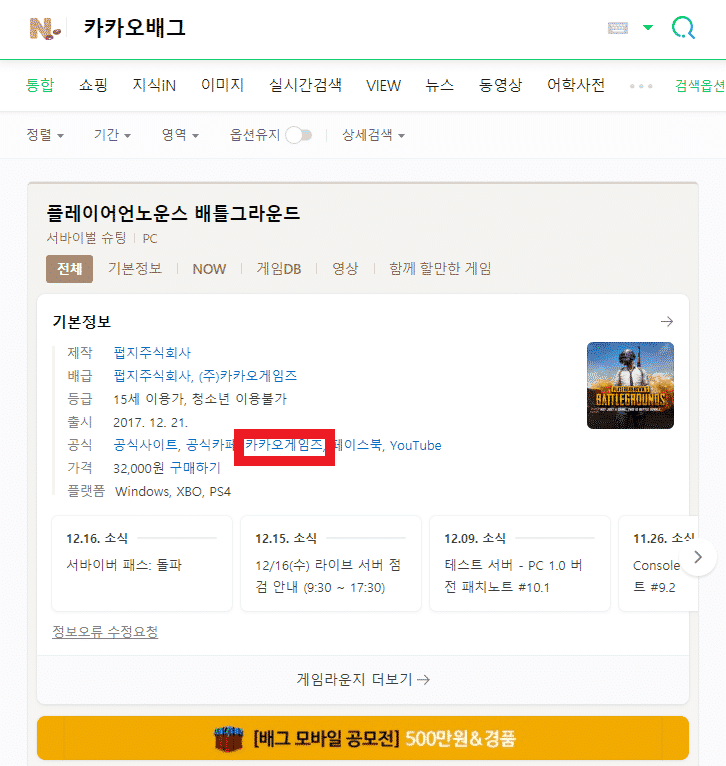726x766 pixels.
Task: Open the 함께 할만한 게임 tab
Action: point(440,269)
